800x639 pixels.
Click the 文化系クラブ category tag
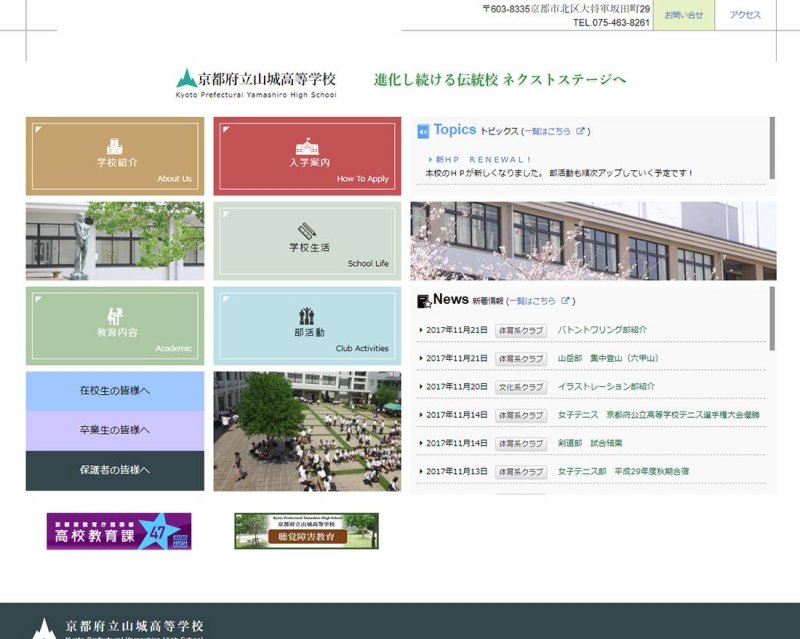tap(521, 387)
